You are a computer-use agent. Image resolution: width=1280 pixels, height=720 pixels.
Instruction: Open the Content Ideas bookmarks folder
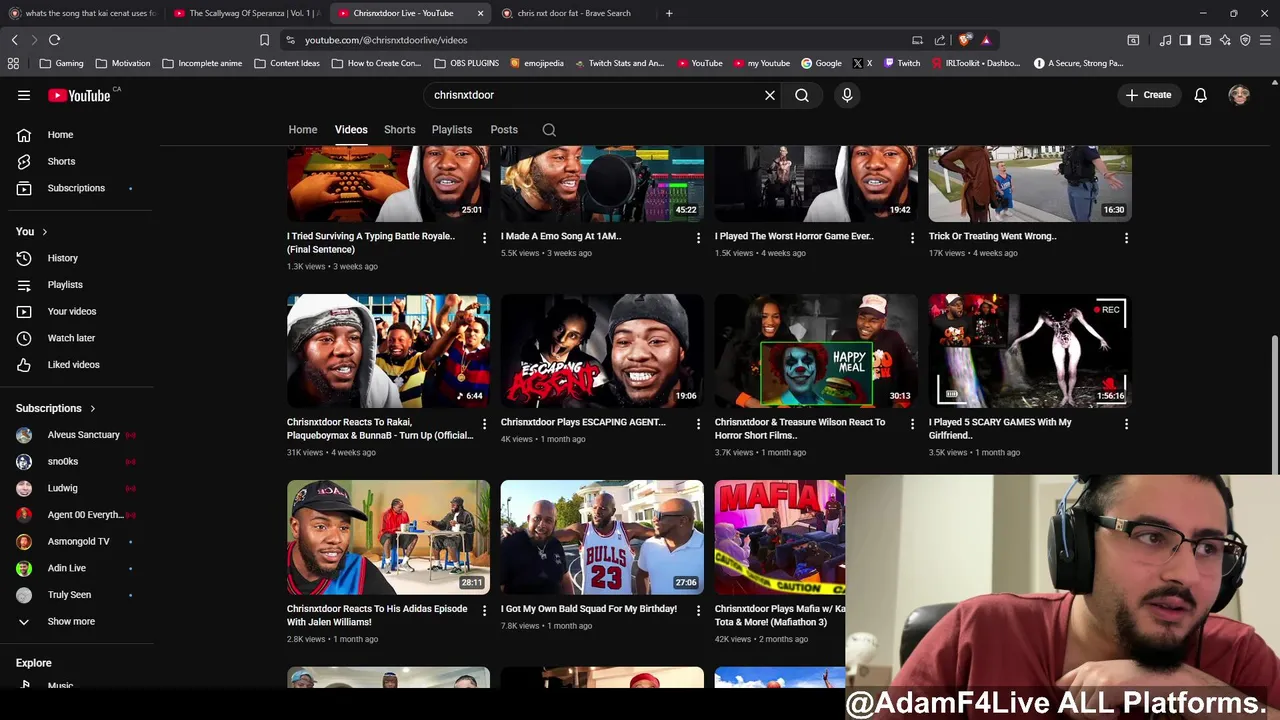tap(287, 63)
